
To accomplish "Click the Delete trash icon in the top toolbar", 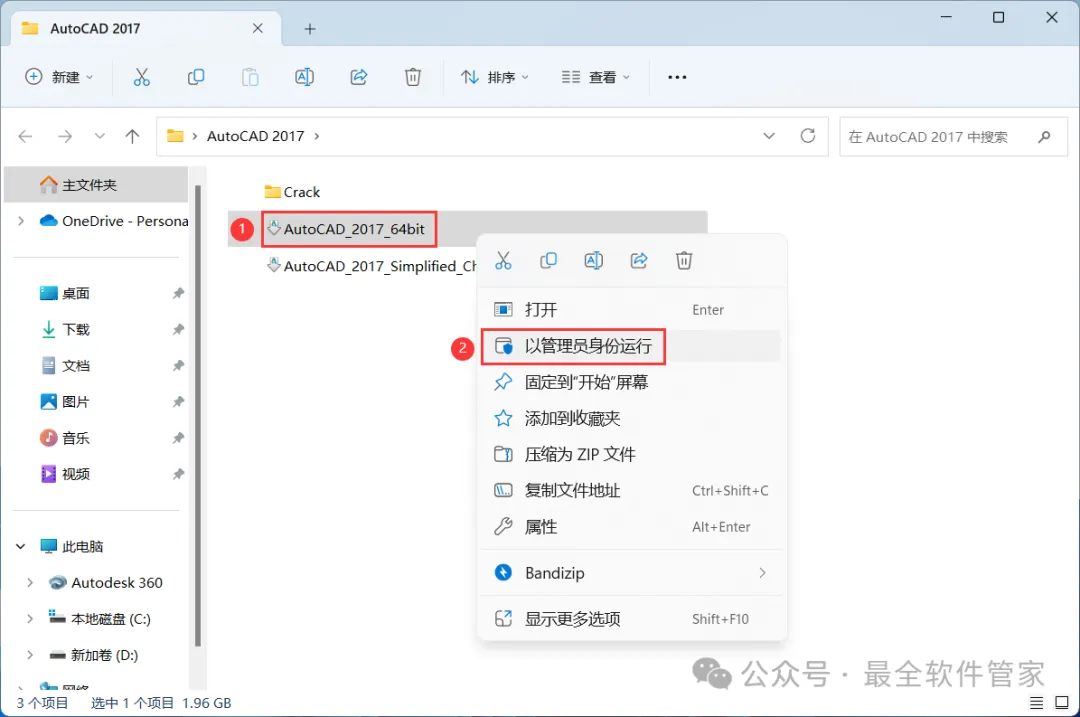I will tap(413, 77).
